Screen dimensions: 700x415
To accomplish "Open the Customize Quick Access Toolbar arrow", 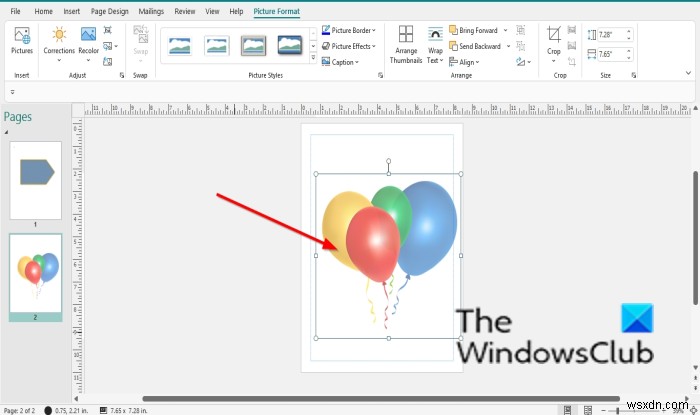I will point(12,92).
